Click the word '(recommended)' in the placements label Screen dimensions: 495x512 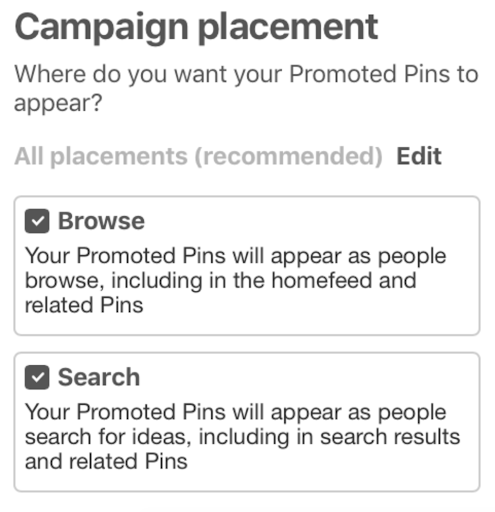pos(289,156)
